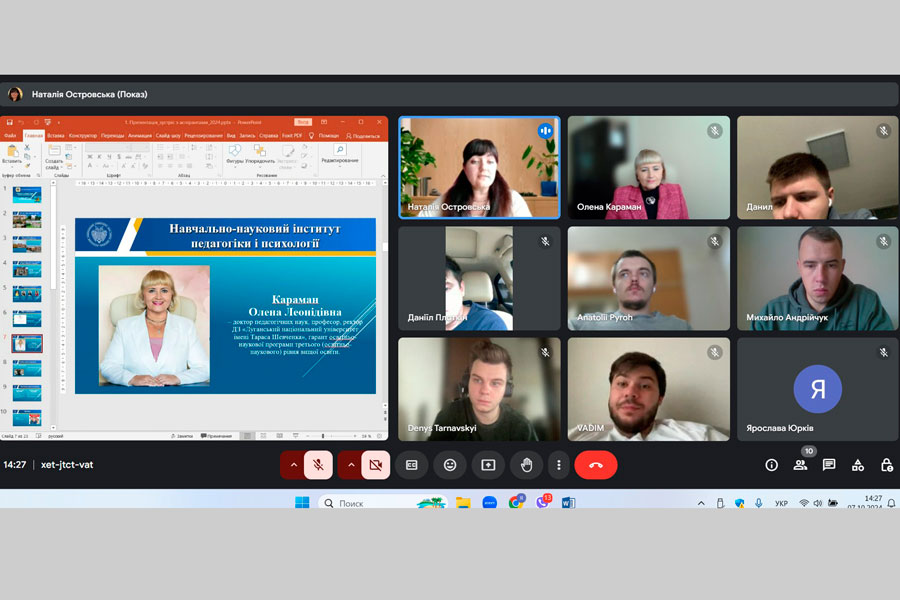The image size is (900, 600).
Task: Open the Анимация ribbon tab
Action: tap(140, 136)
